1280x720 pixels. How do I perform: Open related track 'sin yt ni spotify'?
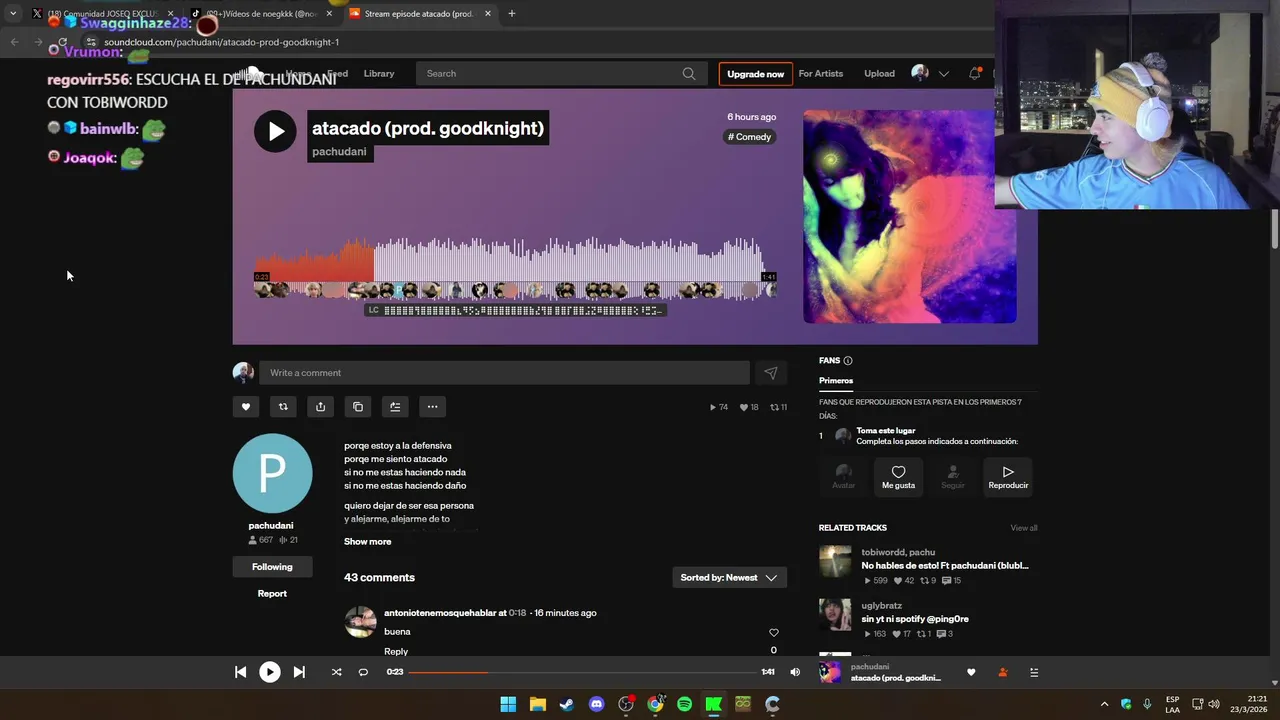pos(915,619)
